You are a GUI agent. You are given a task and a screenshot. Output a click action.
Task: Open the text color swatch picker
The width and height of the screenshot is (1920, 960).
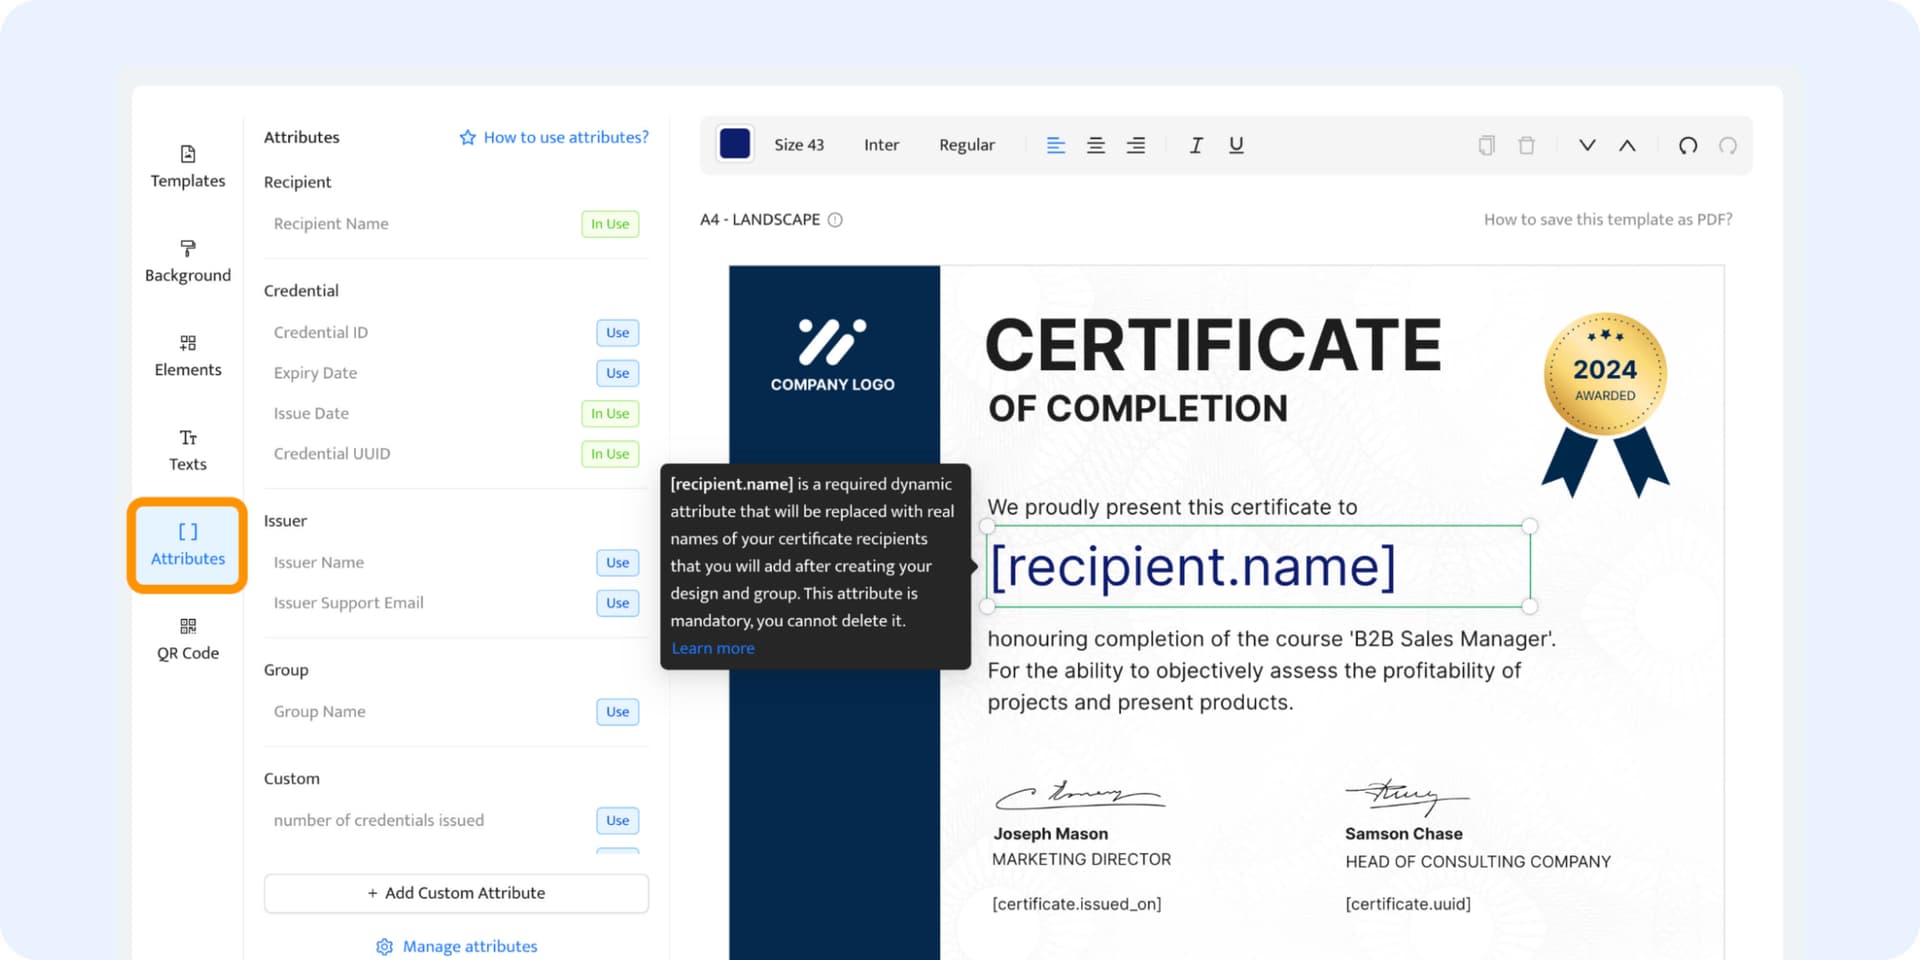735,144
